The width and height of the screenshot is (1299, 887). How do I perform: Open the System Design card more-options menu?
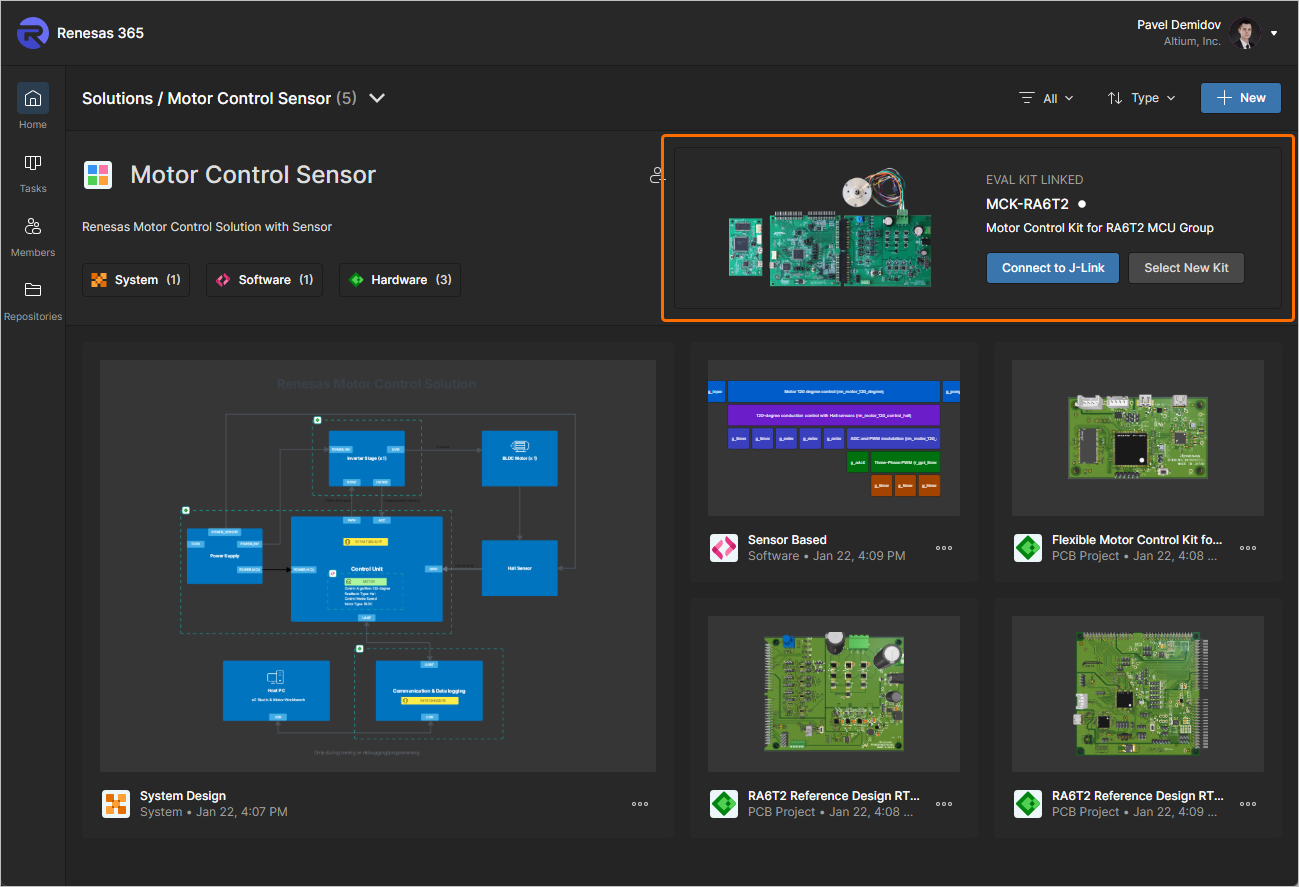pyautogui.click(x=640, y=804)
